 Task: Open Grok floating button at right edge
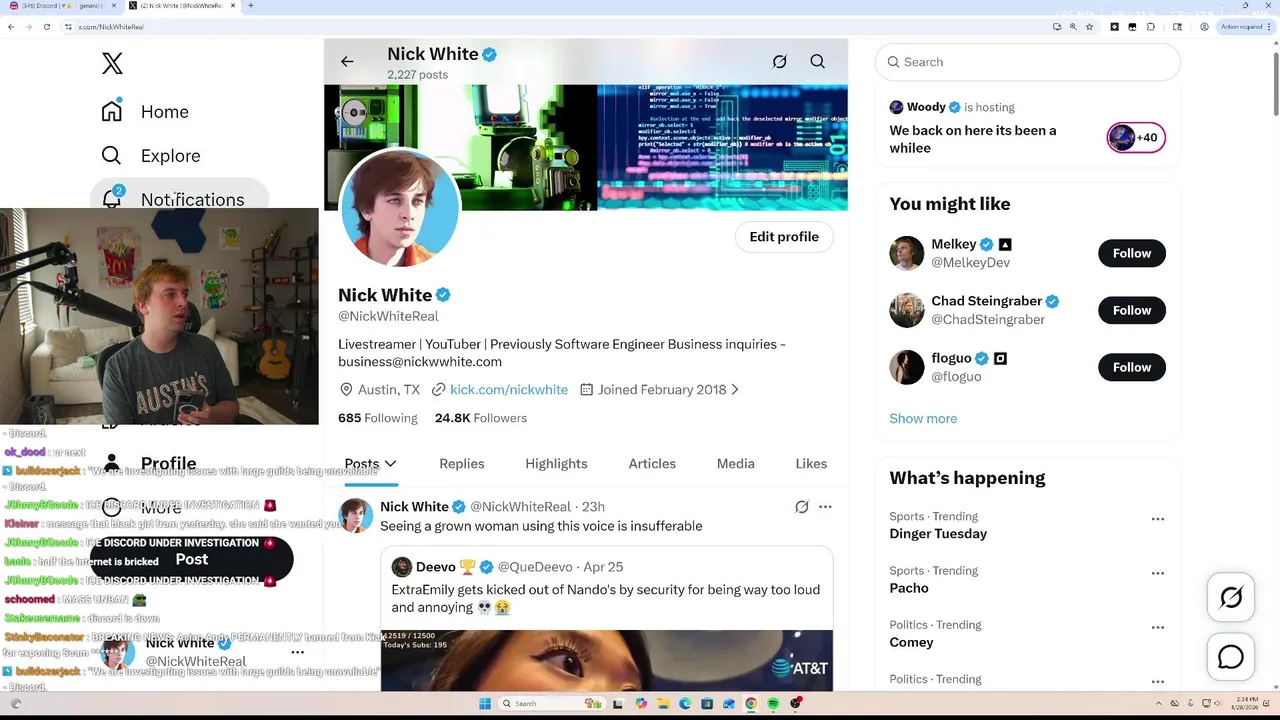pyautogui.click(x=1231, y=598)
